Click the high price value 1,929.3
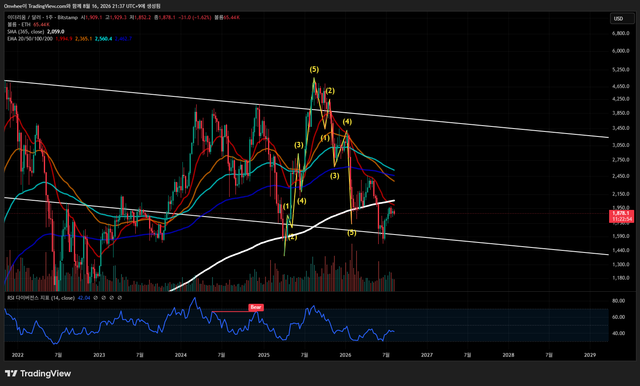This screenshot has width=640, height=386. click(118, 18)
